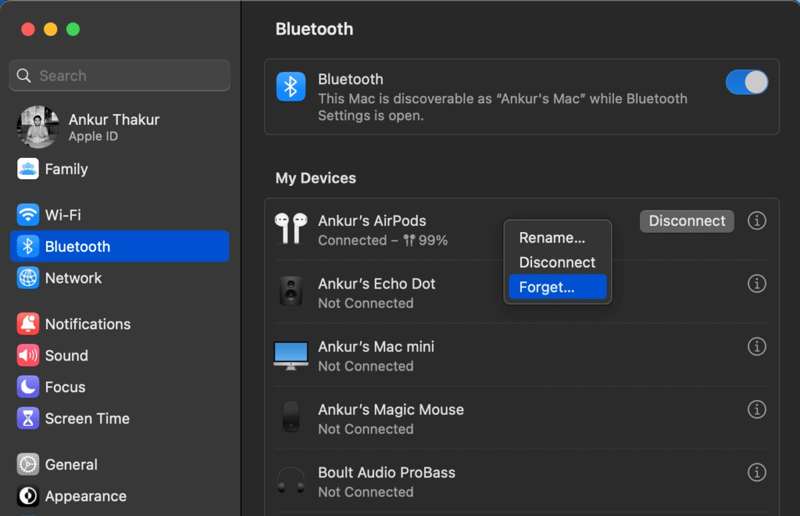Click Boult Audio ProBass headphones icon
Image resolution: width=800 pixels, height=516 pixels.
click(291, 481)
